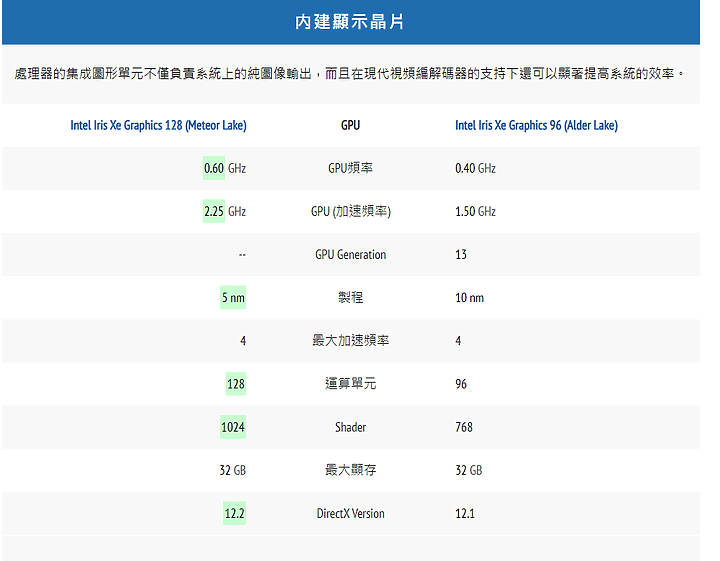Select the highlighted 12.2 DirectX value

235,513
